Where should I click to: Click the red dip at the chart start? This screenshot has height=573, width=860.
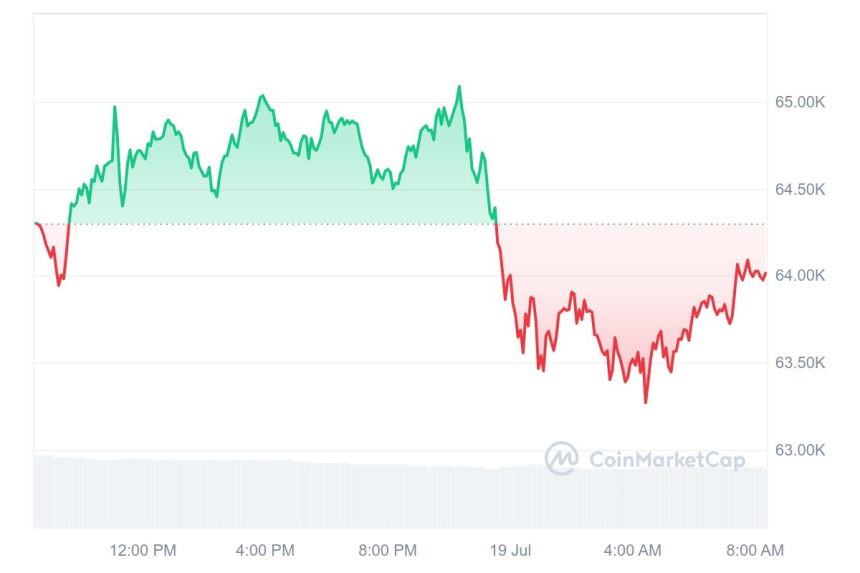[x=58, y=284]
